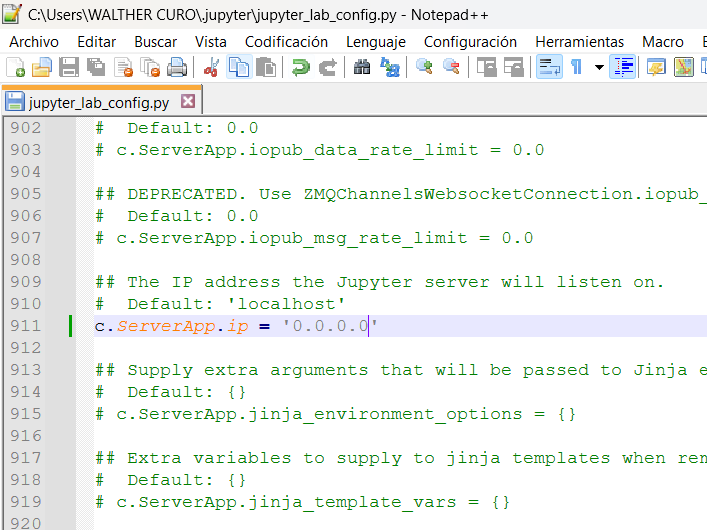This screenshot has height=530, width=707.
Task: Open the Buscar menu
Action: pos(156,42)
